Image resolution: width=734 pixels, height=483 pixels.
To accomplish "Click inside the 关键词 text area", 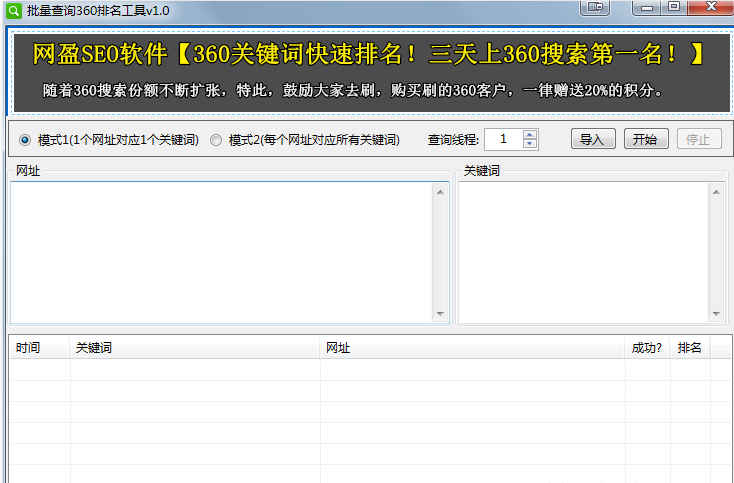I will pyautogui.click(x=584, y=252).
